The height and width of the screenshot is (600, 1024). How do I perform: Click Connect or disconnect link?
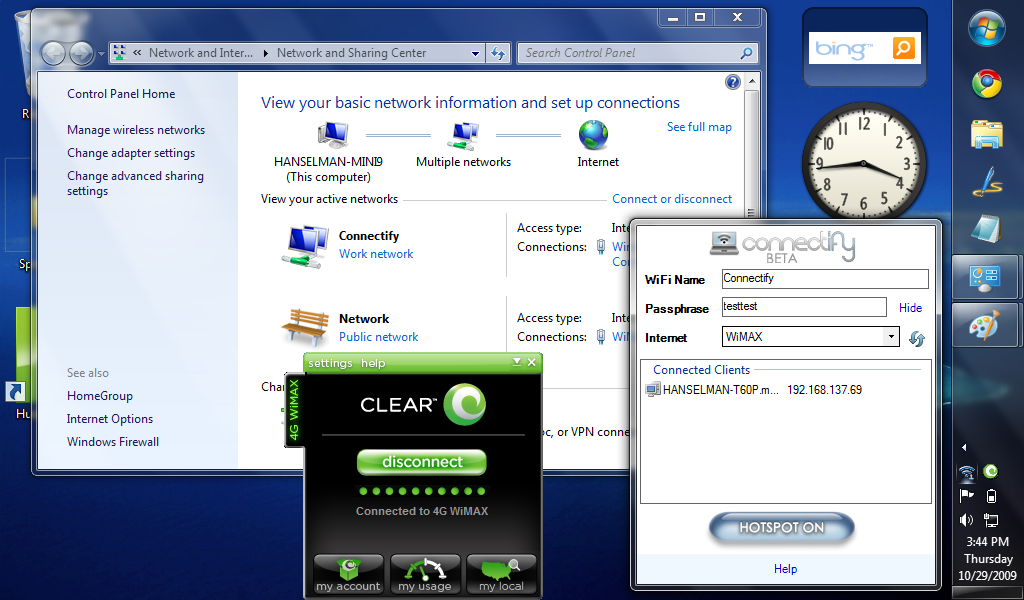(x=672, y=198)
